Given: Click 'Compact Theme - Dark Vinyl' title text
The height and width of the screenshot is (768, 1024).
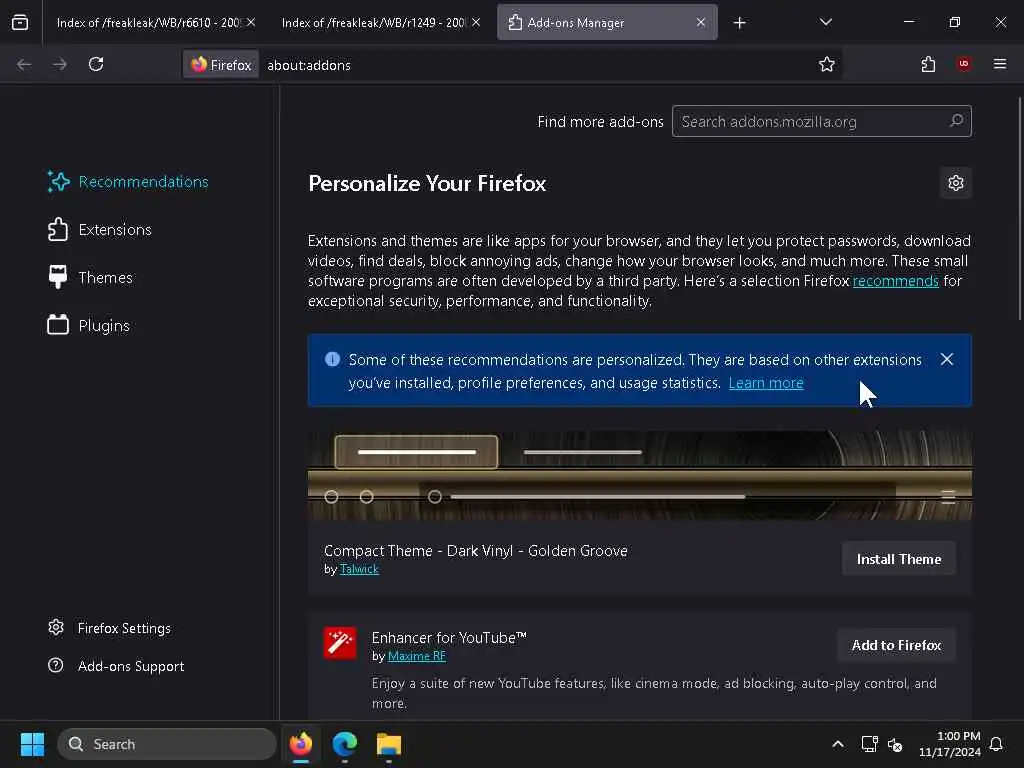Looking at the screenshot, I should click(x=475, y=551).
